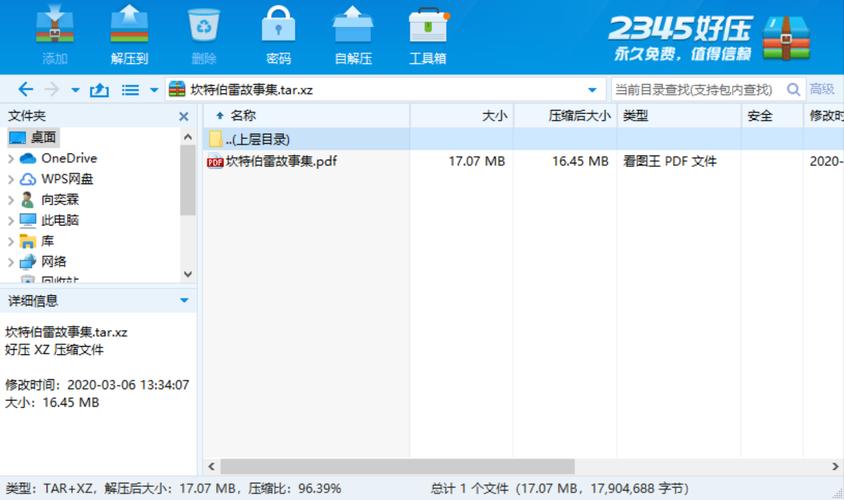Click the search magnifier icon

pyautogui.click(x=793, y=89)
